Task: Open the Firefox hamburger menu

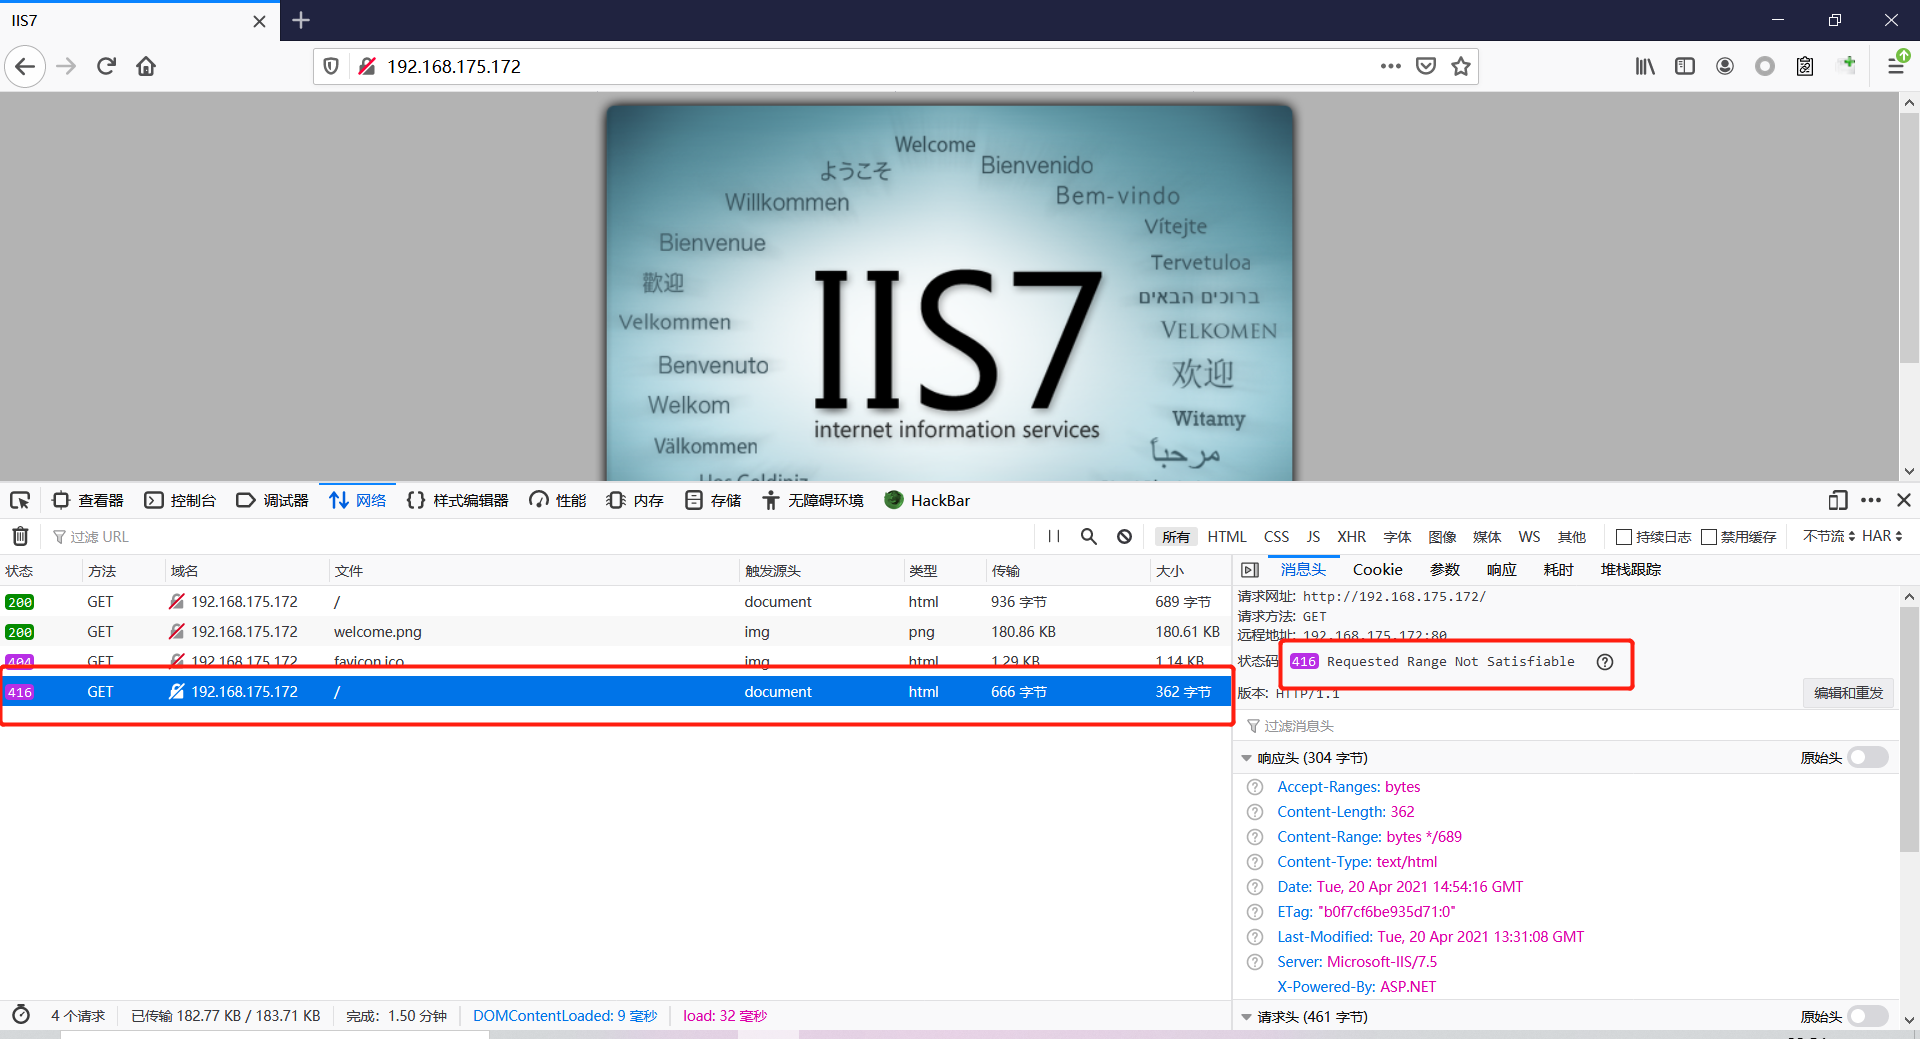Action: [x=1896, y=66]
